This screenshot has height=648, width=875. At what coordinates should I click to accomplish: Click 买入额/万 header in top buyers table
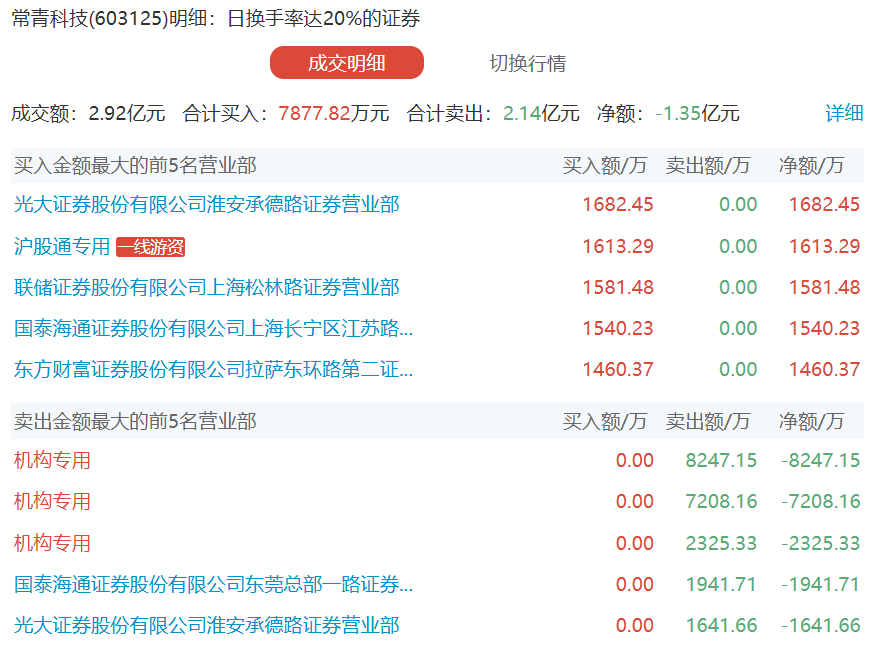(x=604, y=166)
